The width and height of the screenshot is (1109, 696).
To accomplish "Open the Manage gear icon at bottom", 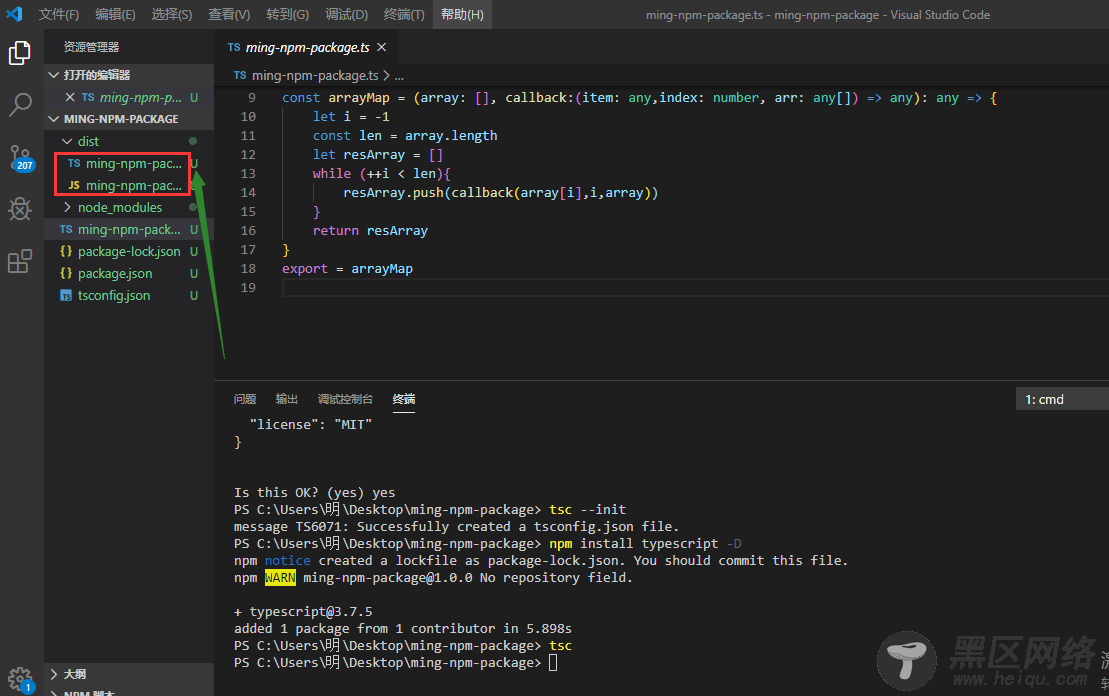I will point(20,680).
